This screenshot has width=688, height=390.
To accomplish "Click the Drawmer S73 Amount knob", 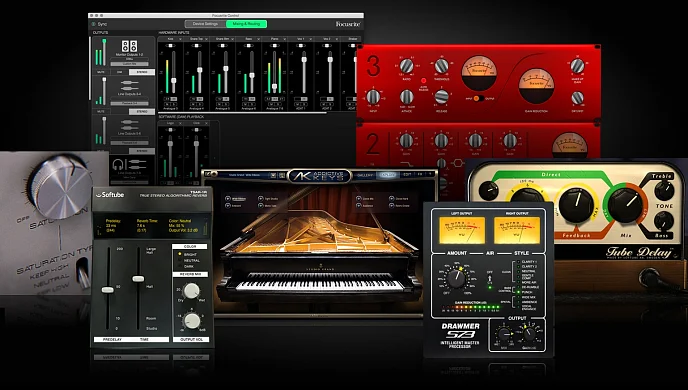I will coord(456,278).
